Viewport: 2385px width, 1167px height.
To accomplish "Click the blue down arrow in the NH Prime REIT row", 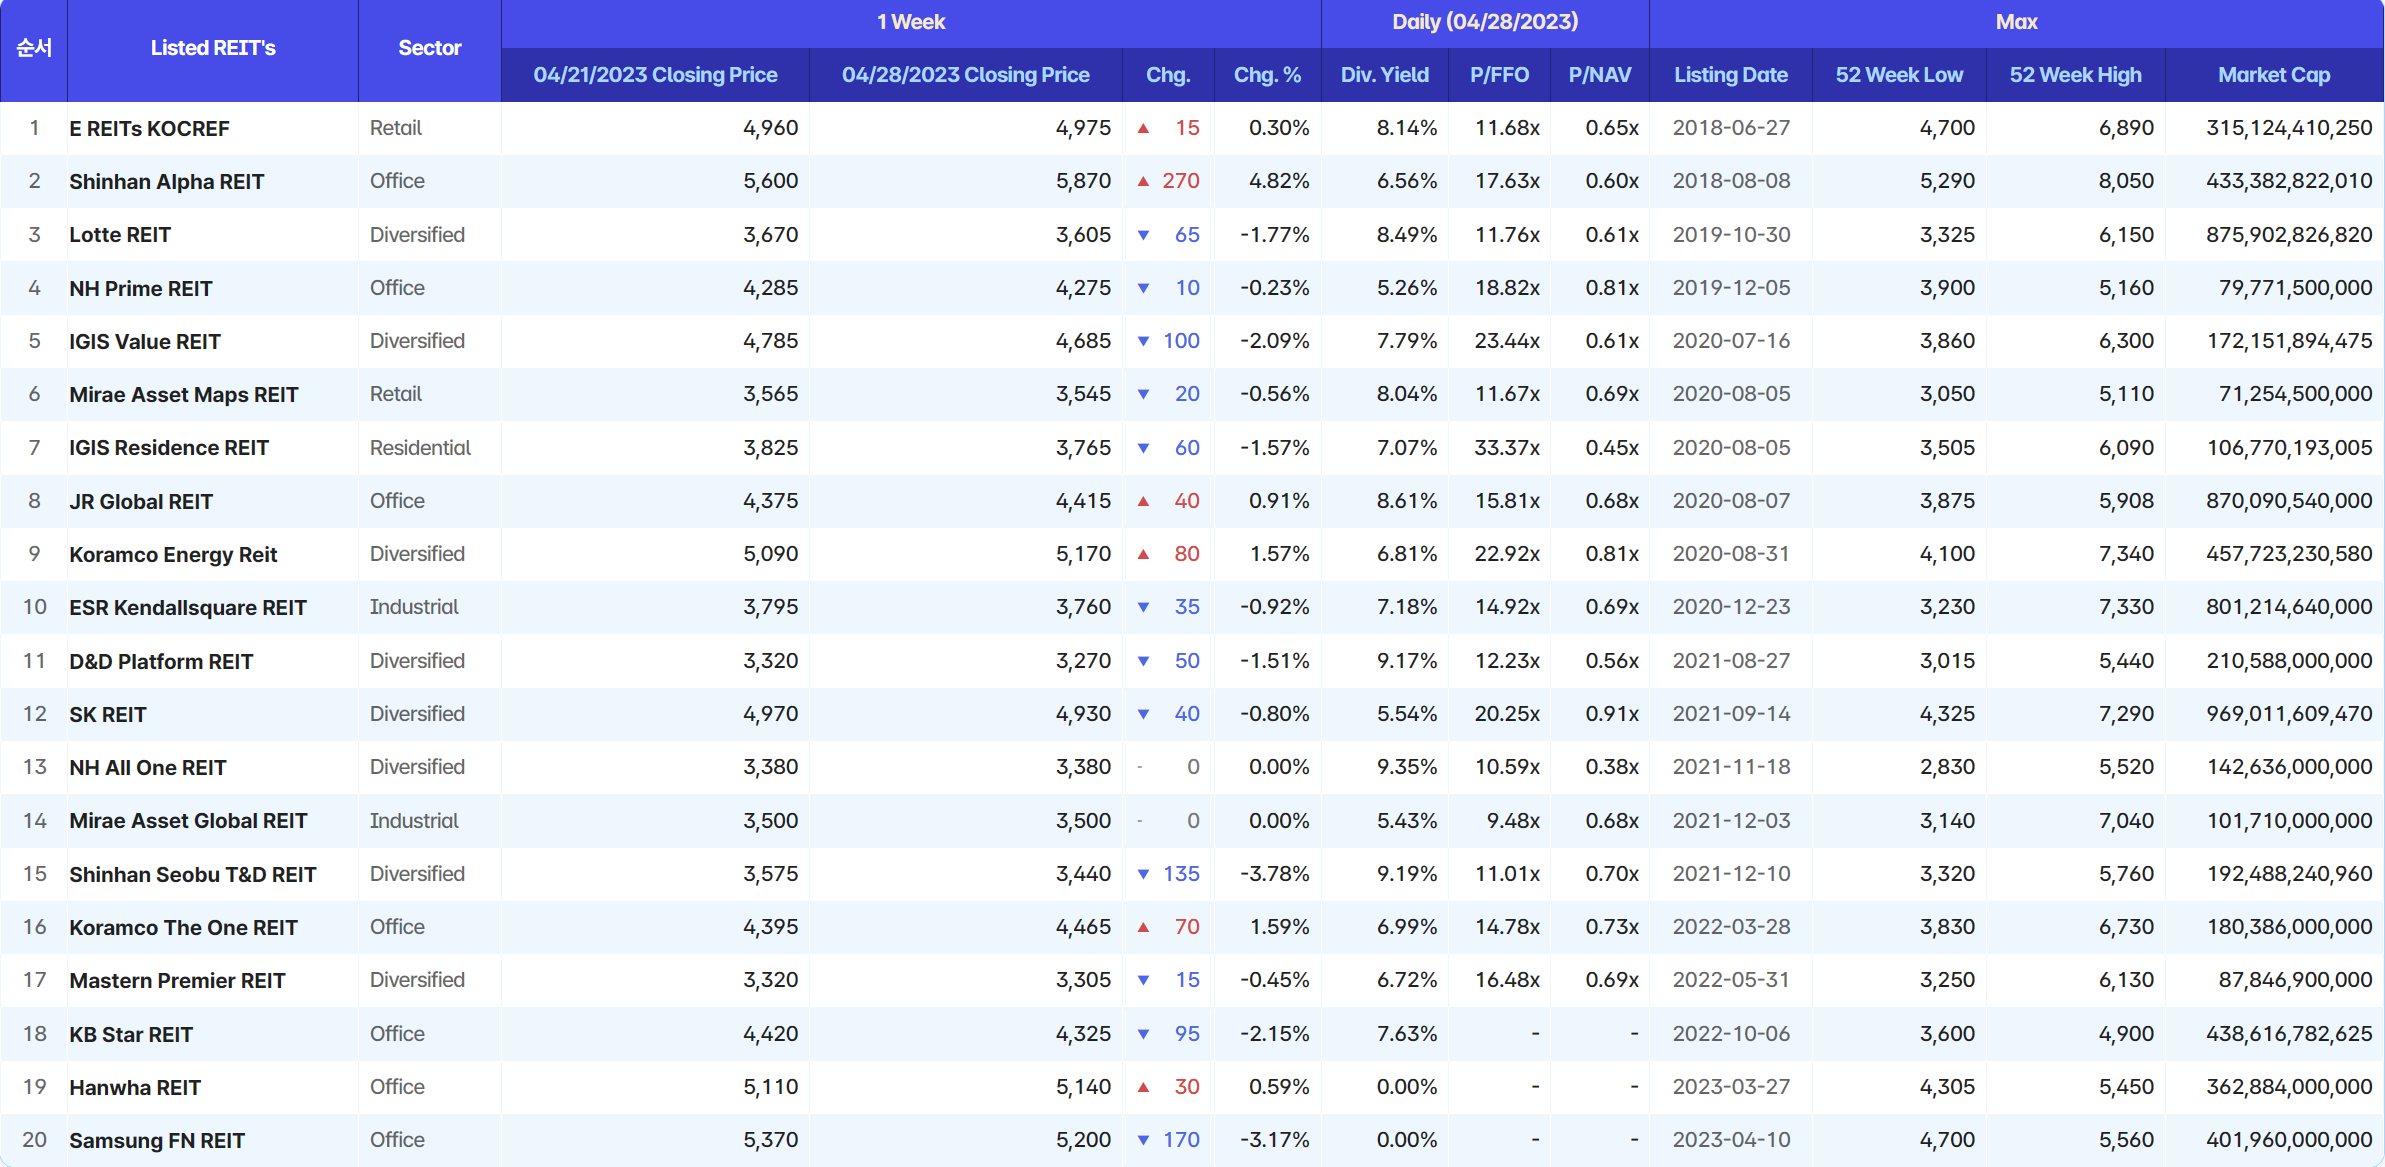I will pyautogui.click(x=1143, y=288).
